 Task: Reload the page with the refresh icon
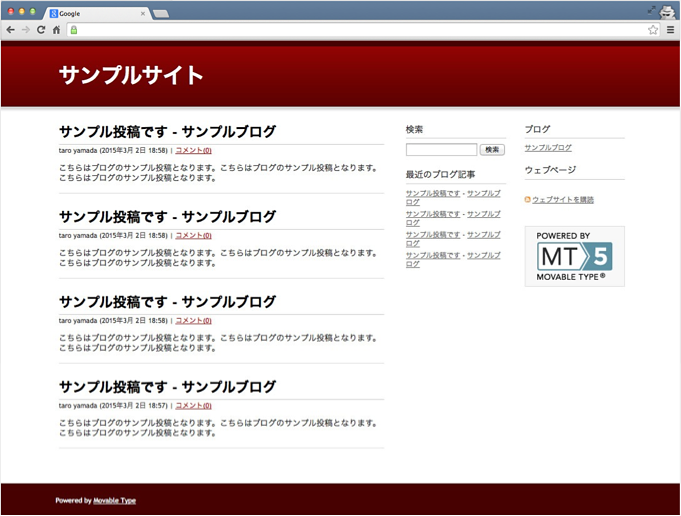[41, 30]
